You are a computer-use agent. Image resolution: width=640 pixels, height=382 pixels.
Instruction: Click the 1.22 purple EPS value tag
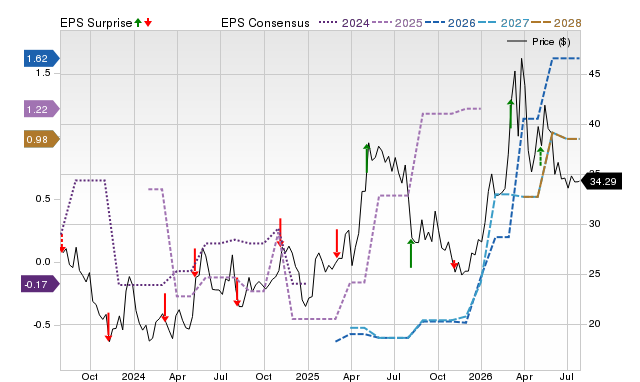[42, 109]
